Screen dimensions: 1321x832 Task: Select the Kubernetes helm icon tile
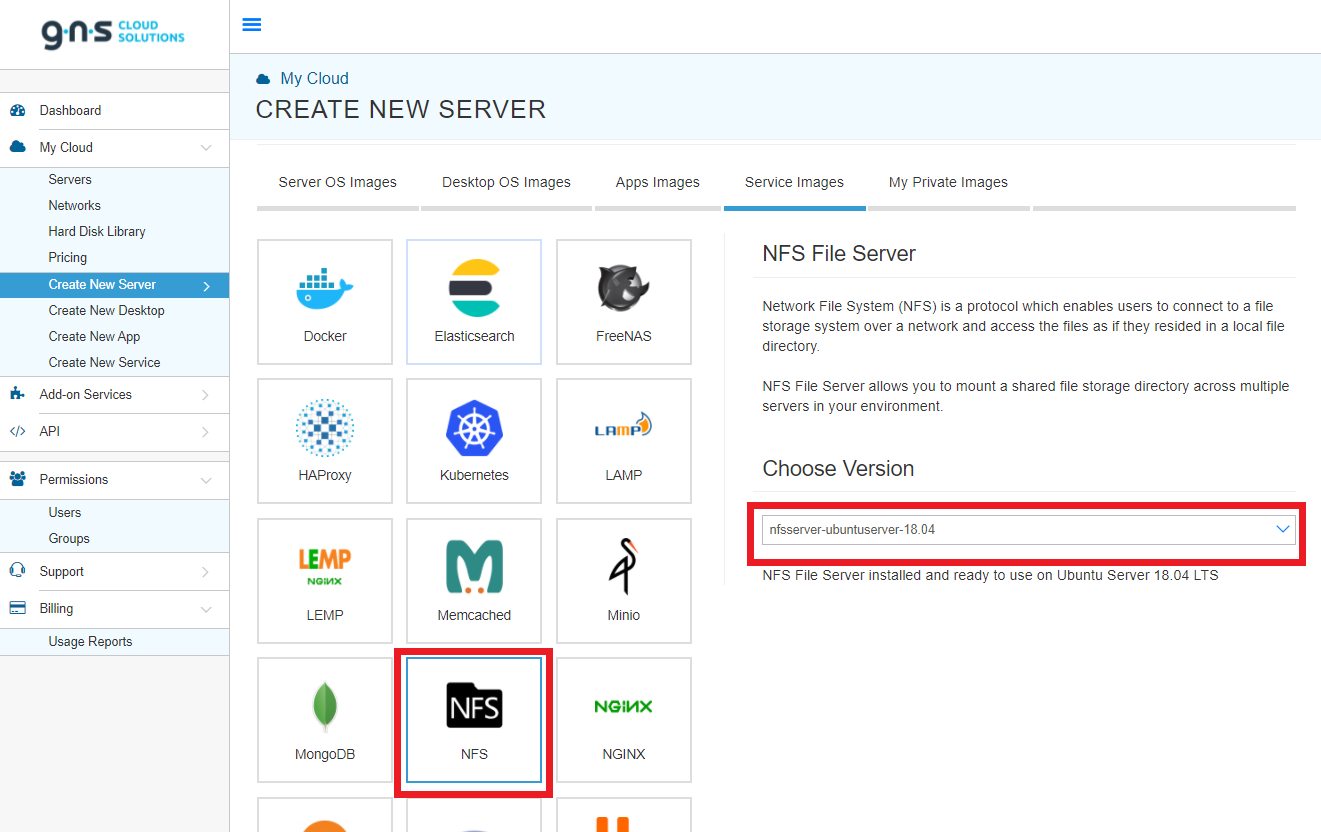(x=474, y=441)
